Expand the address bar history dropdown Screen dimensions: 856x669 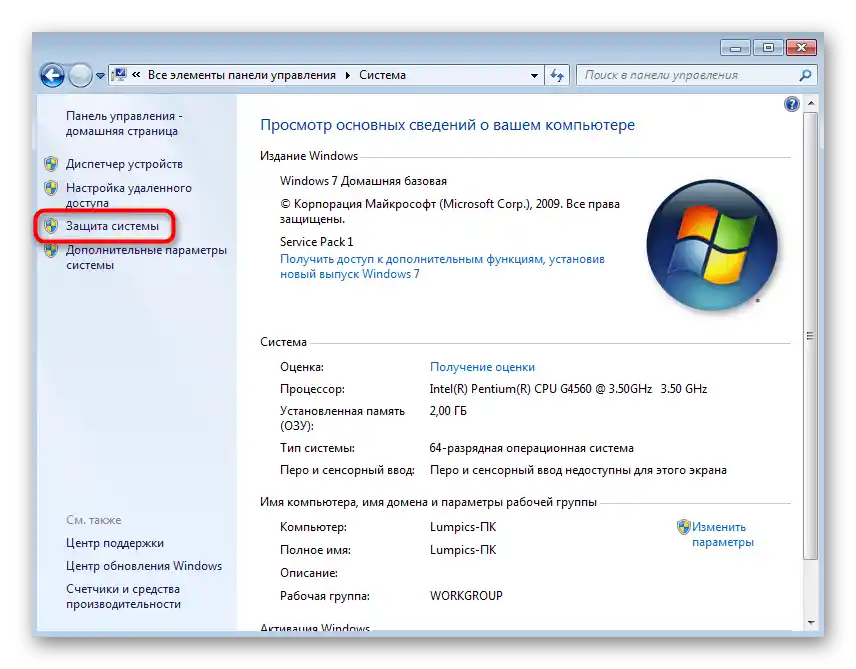click(x=534, y=75)
